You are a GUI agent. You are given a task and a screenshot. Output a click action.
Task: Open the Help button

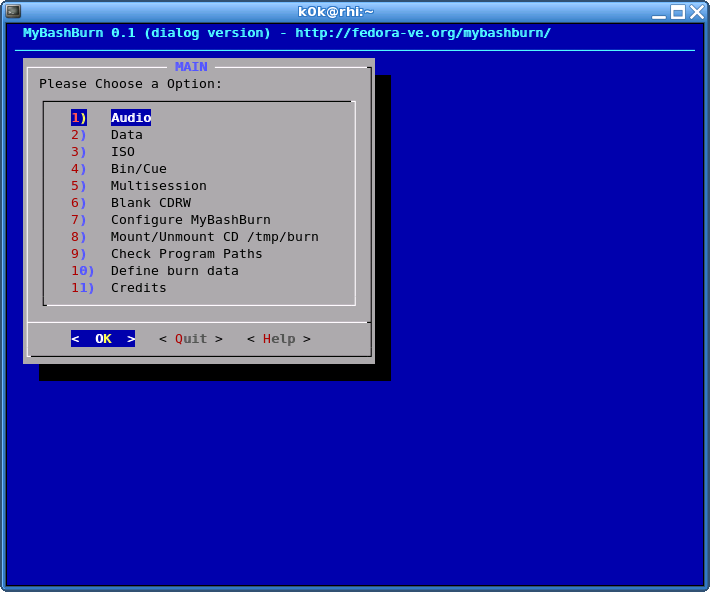point(278,339)
